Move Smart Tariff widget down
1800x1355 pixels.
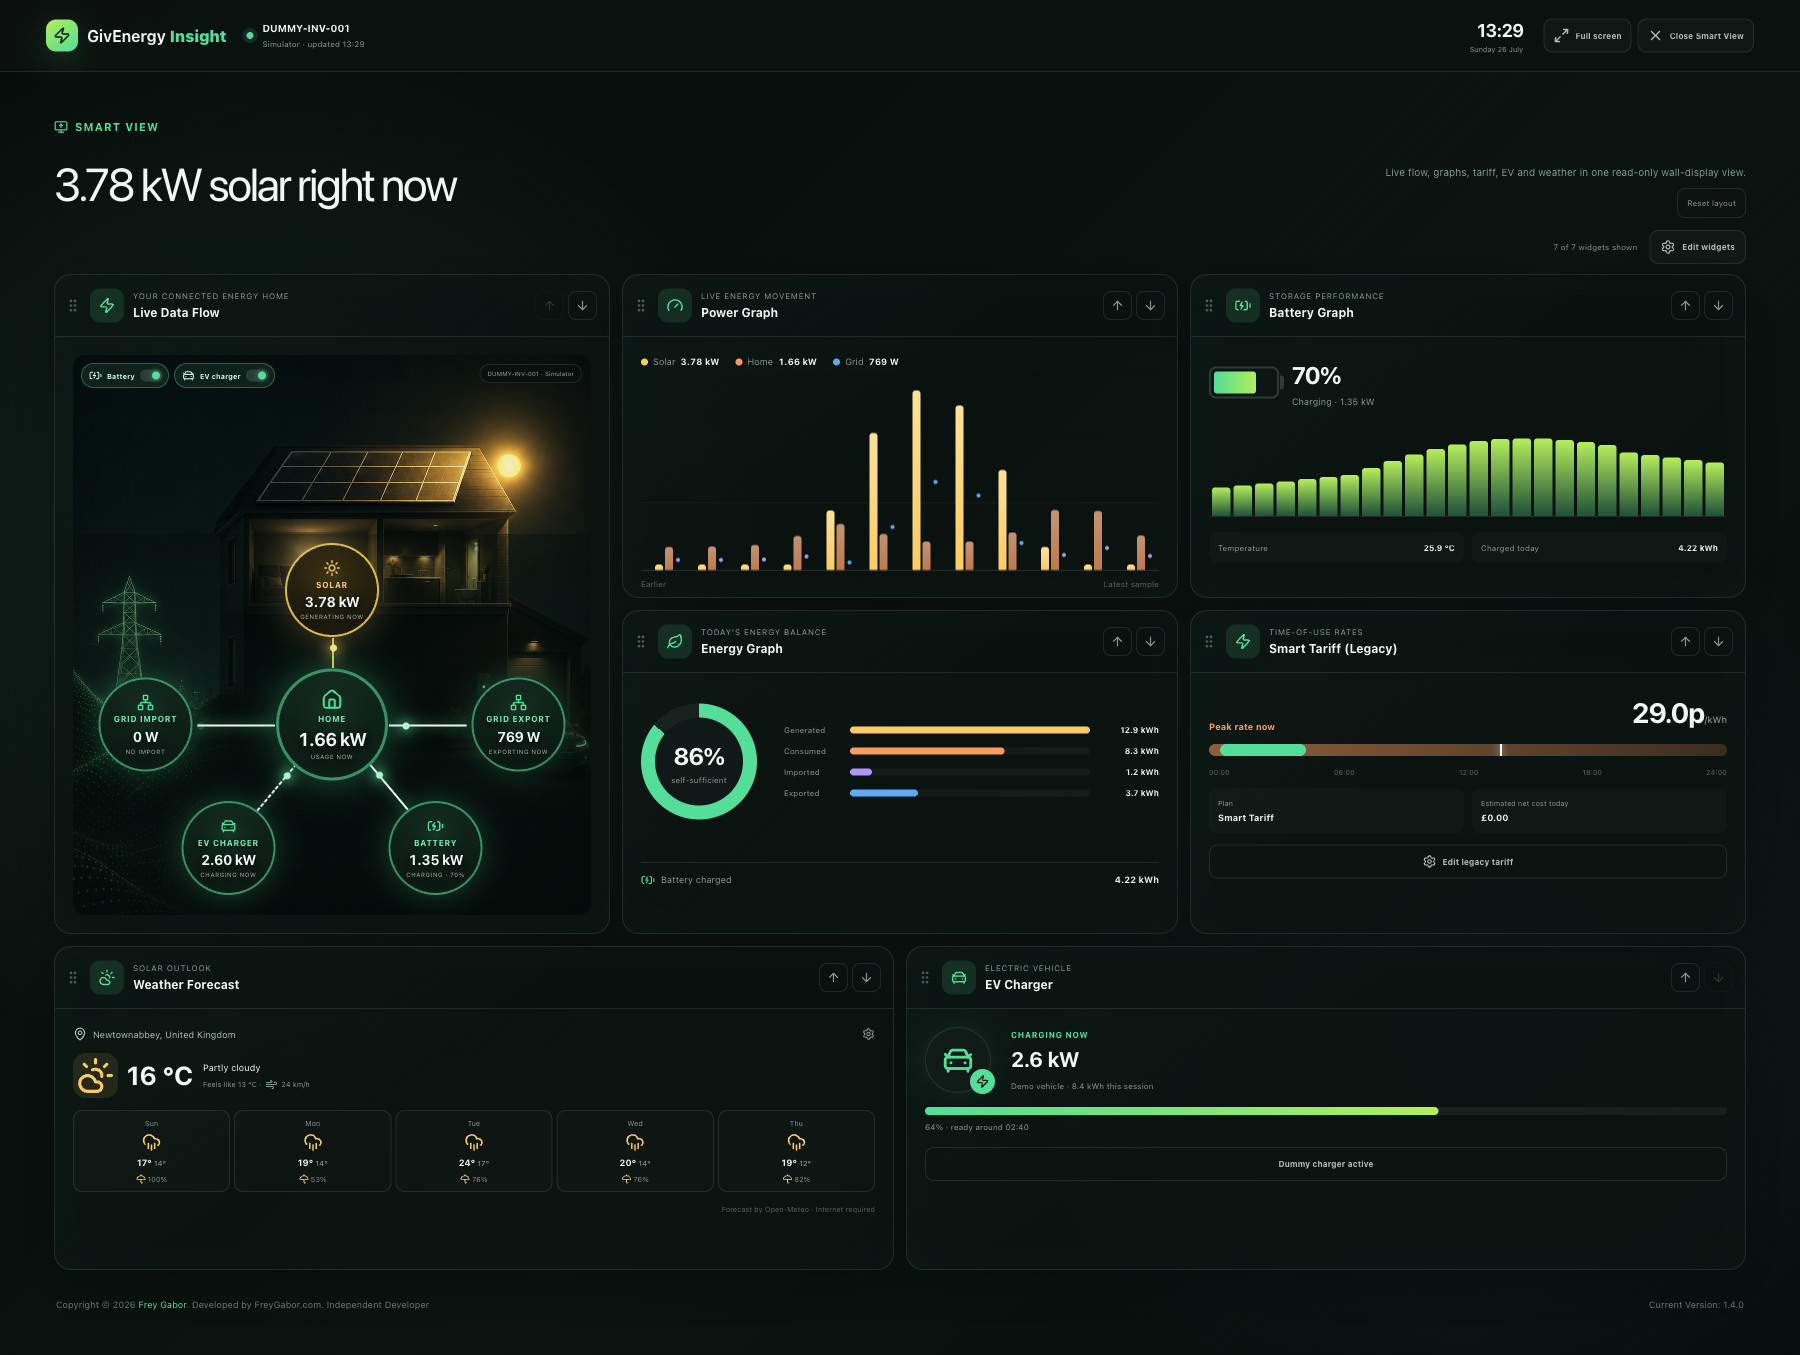tap(1718, 642)
